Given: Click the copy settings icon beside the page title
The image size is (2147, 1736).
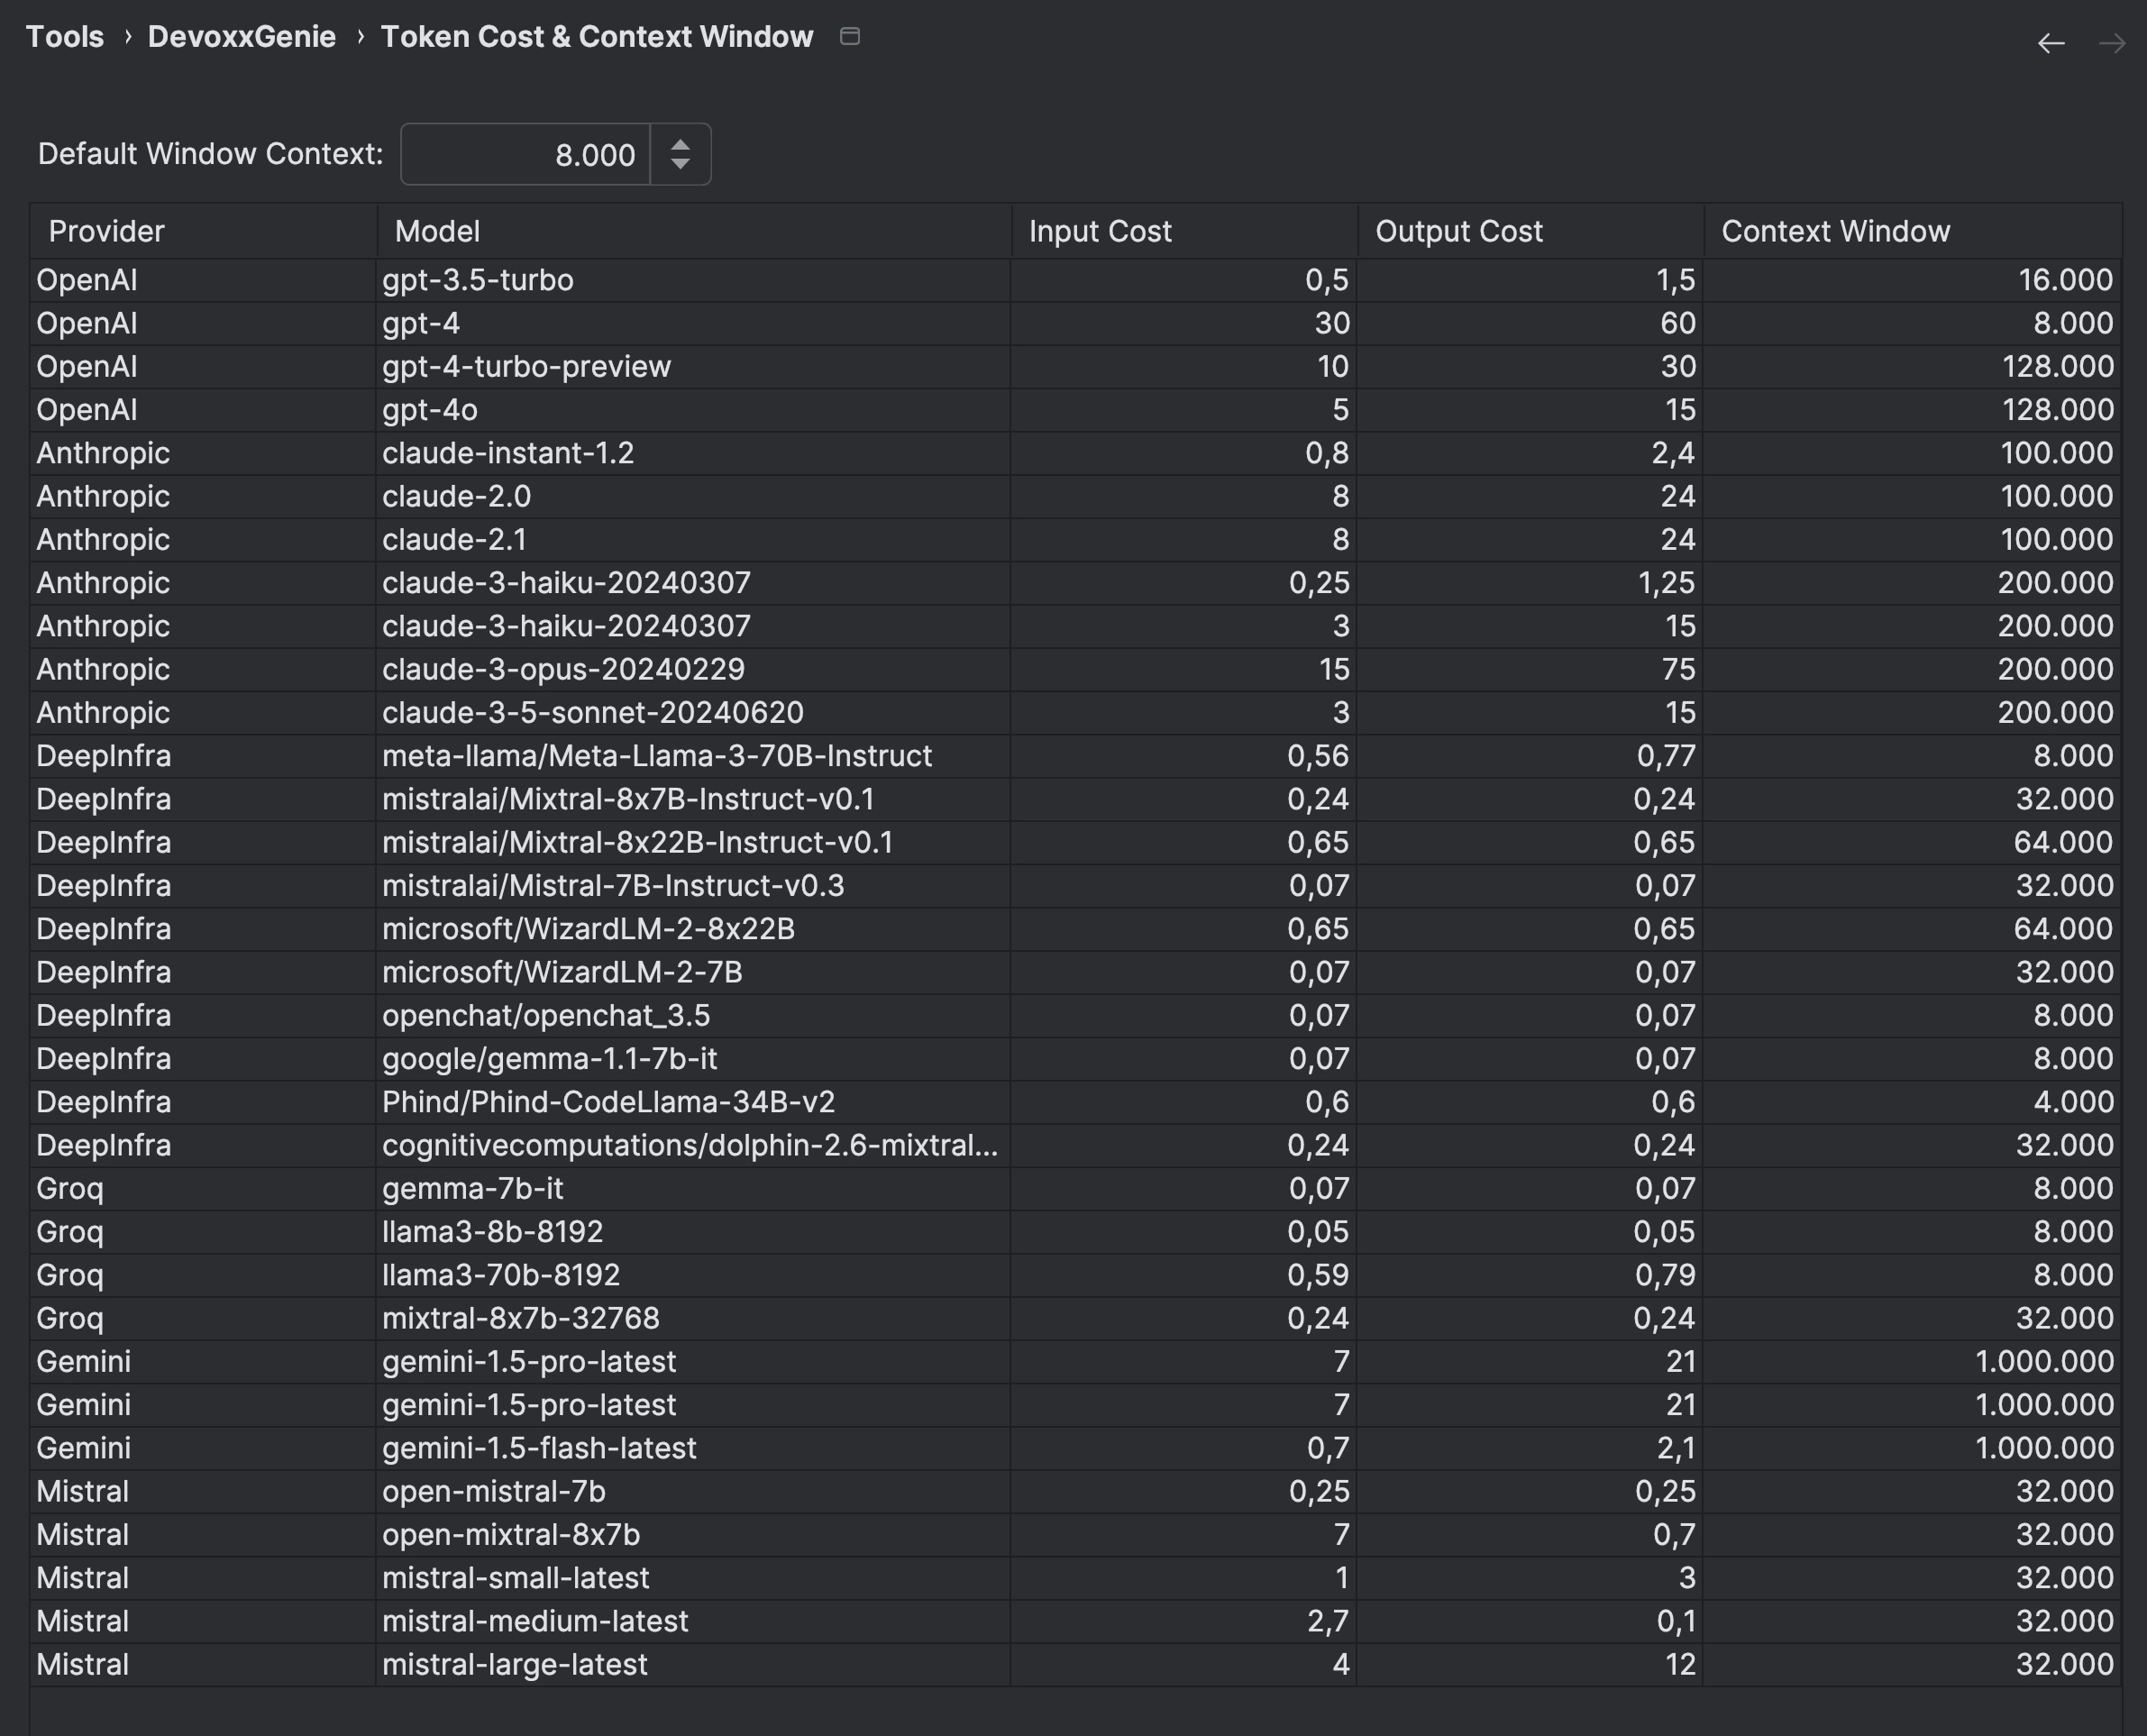Looking at the screenshot, I should click(x=851, y=36).
